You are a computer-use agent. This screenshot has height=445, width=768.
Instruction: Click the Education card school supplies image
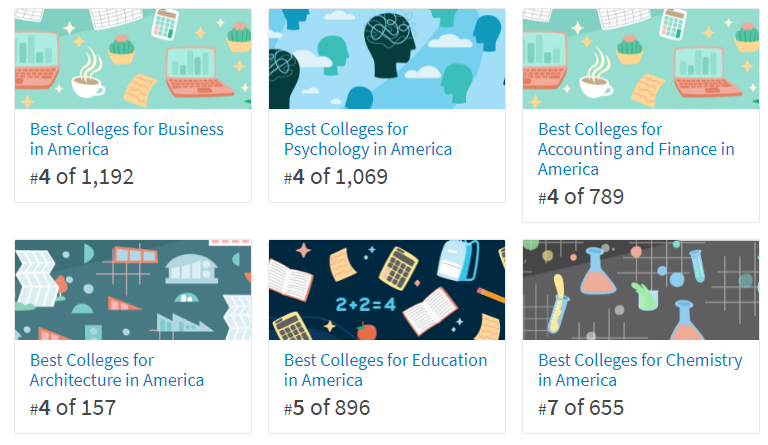coord(387,290)
